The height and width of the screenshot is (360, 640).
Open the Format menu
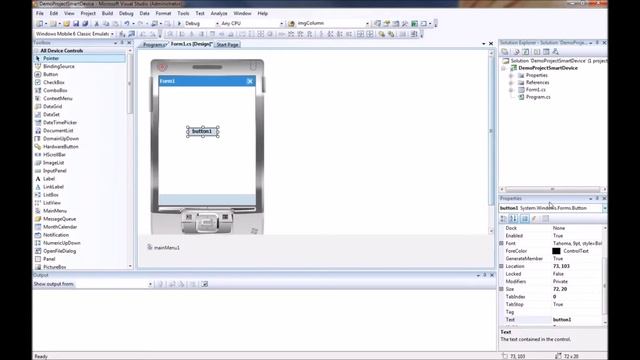(x=163, y=13)
